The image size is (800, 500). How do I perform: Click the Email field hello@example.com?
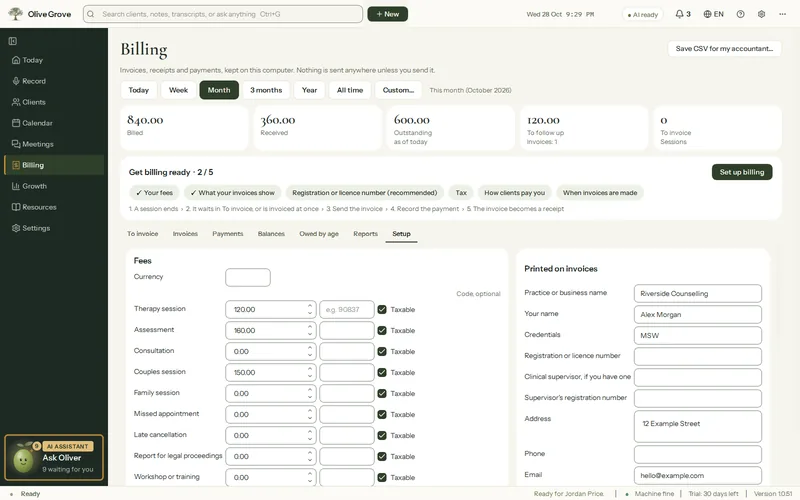(697, 476)
